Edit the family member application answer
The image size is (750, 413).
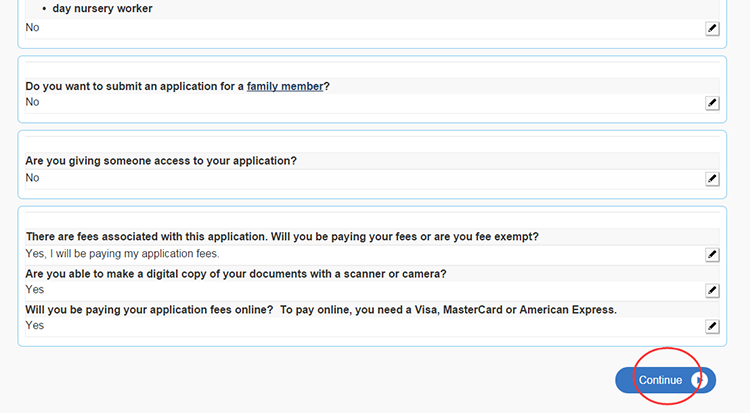[712, 103]
